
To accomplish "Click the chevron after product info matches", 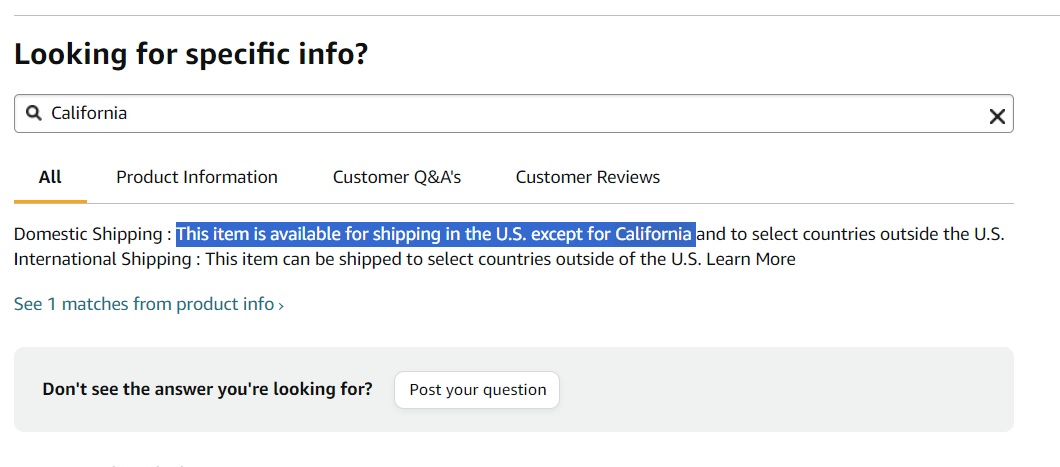I will pos(281,305).
